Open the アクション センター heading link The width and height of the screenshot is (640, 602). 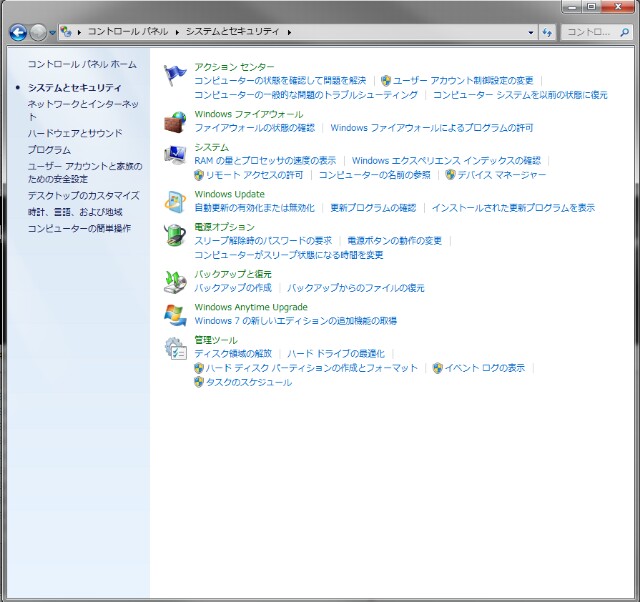click(234, 67)
